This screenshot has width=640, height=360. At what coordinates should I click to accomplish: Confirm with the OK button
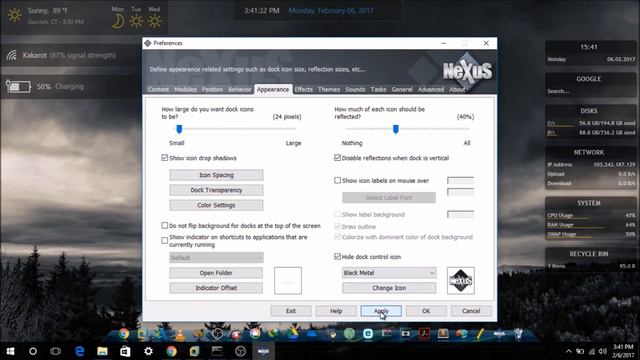pos(426,311)
